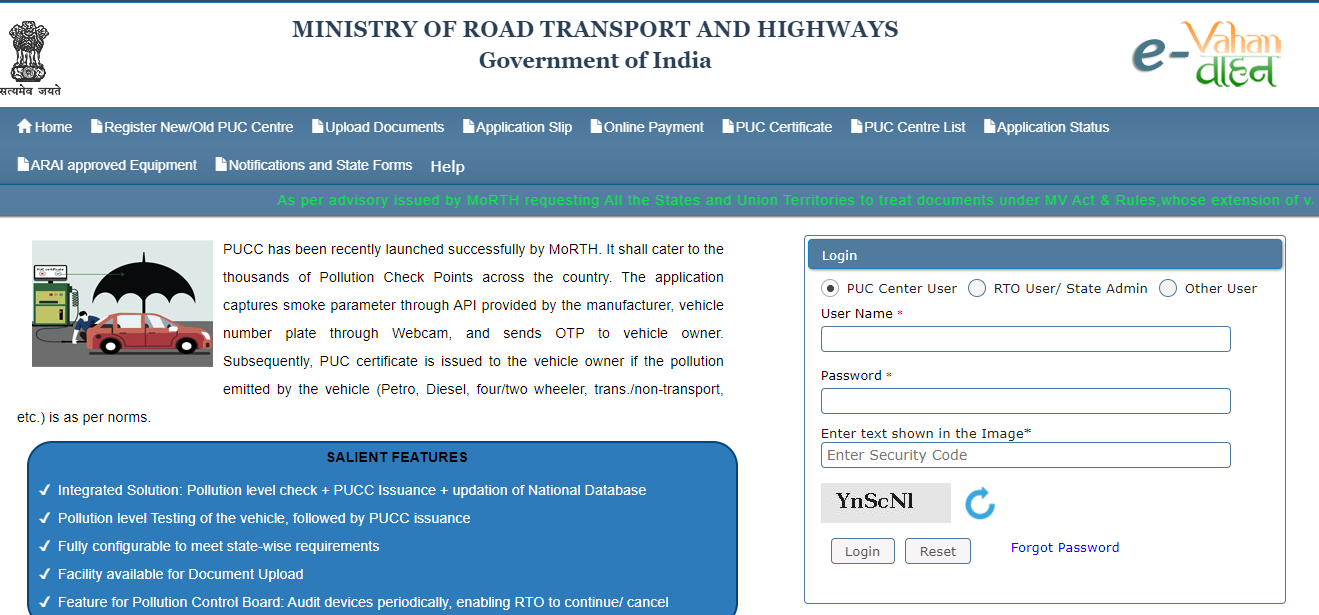The image size is (1319, 615).
Task: Reset the login form
Action: click(937, 550)
